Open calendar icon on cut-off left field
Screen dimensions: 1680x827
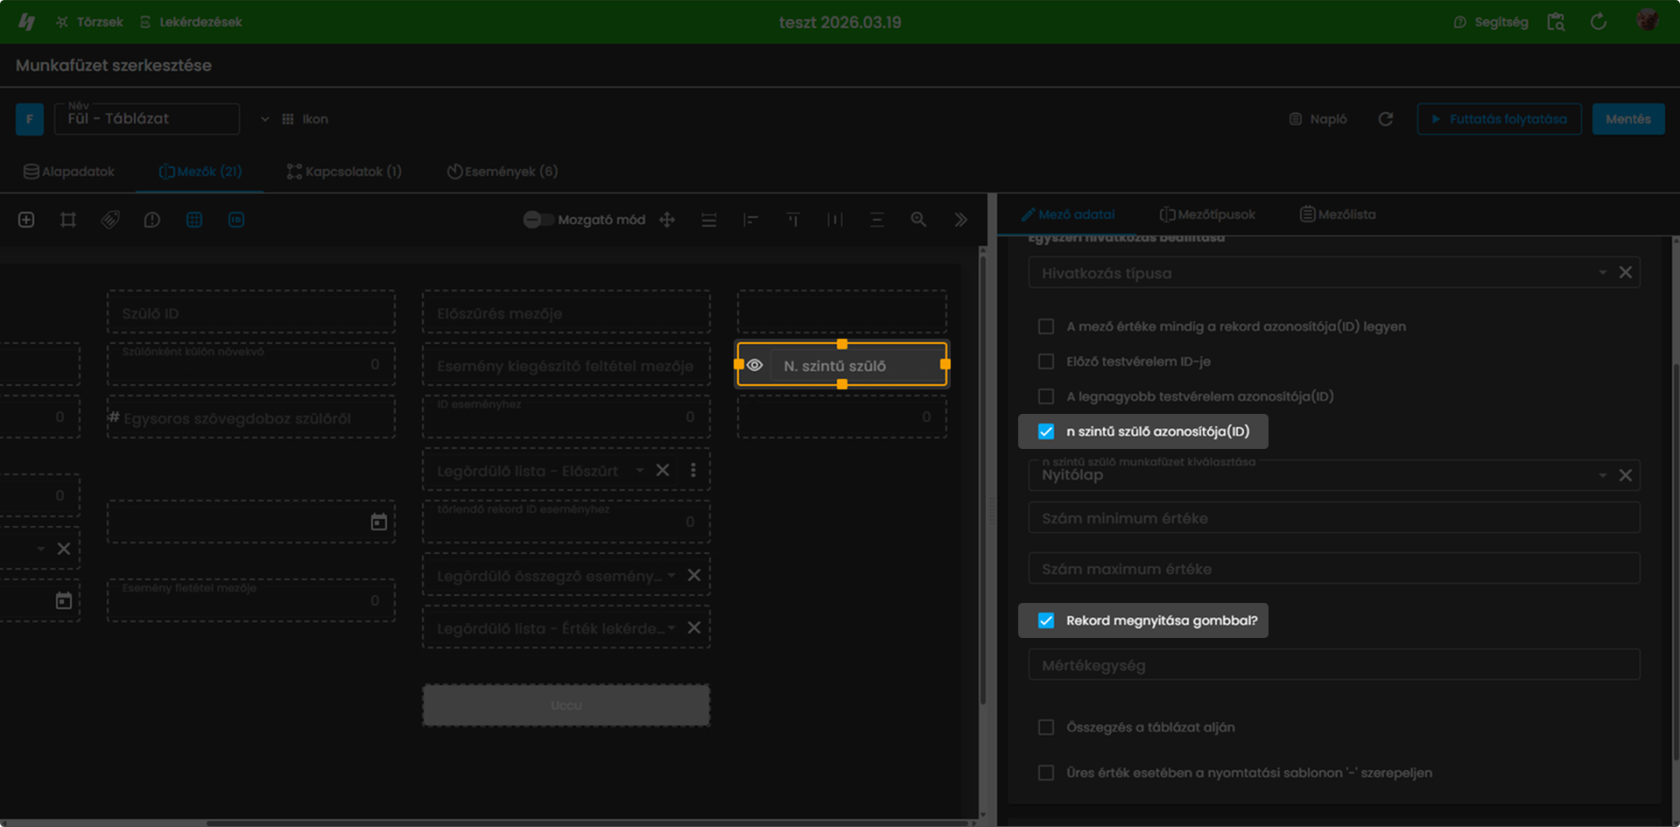pyautogui.click(x=64, y=600)
